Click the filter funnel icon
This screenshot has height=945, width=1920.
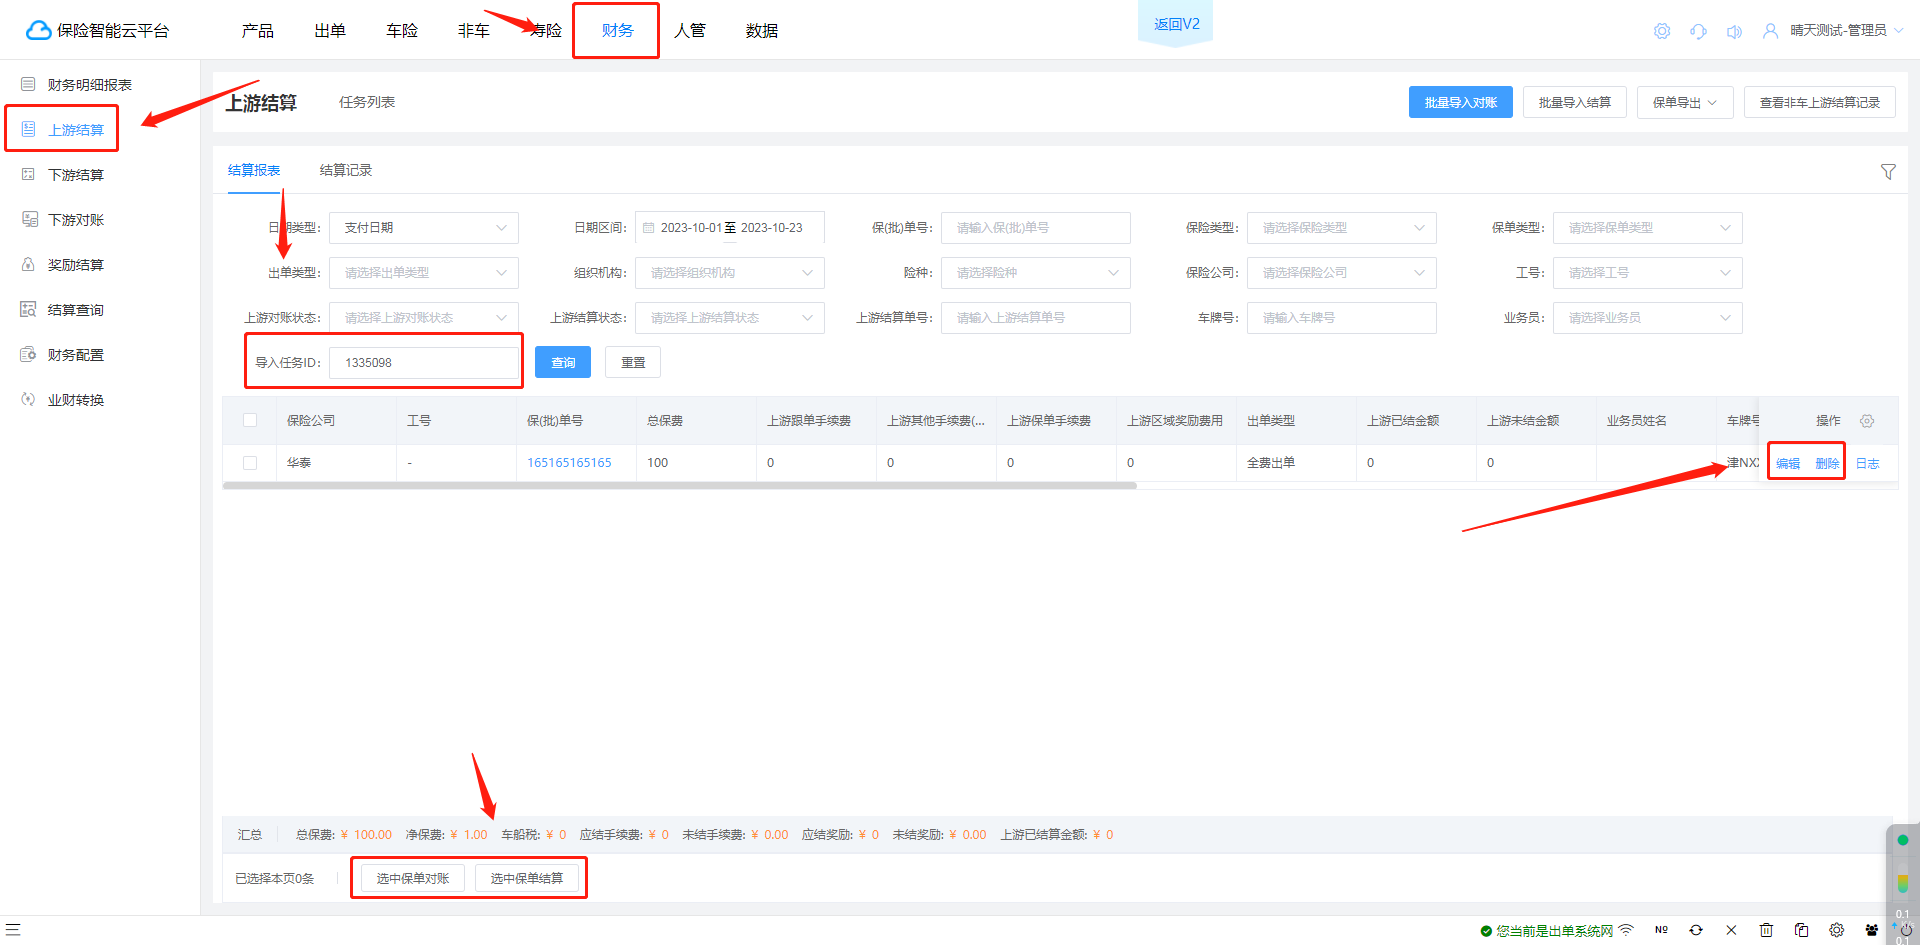1888,172
